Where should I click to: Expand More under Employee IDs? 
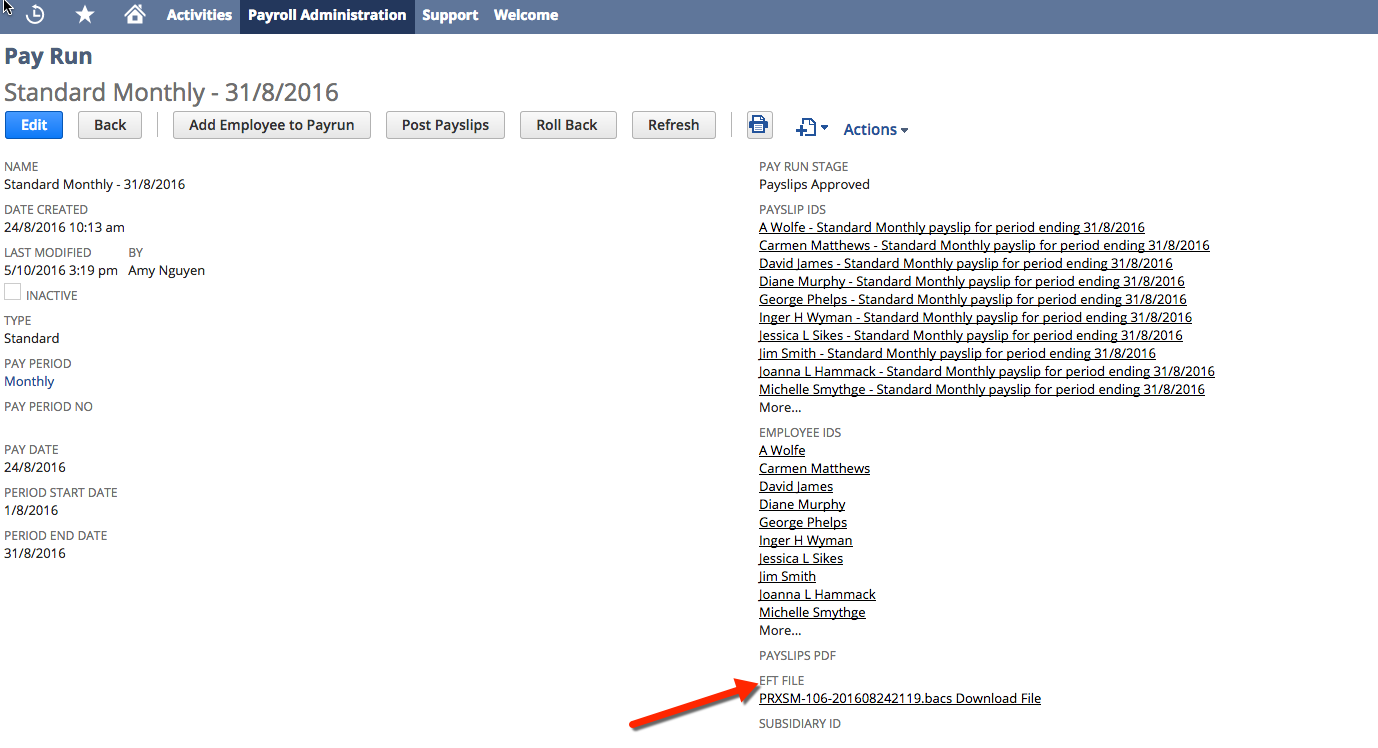pyautogui.click(x=779, y=630)
